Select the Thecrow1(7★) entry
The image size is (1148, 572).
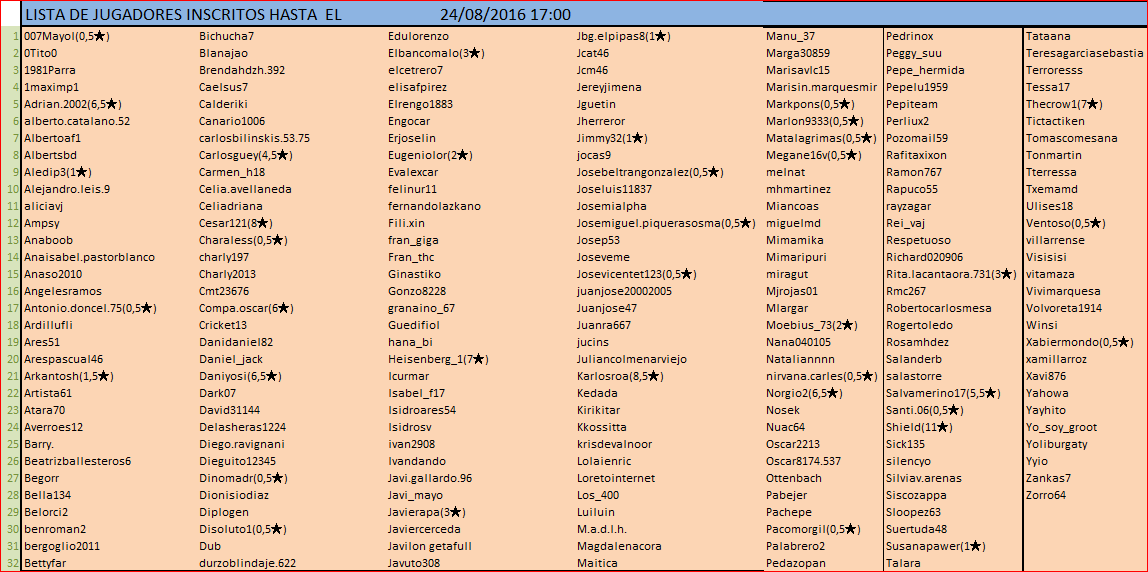point(1064,104)
